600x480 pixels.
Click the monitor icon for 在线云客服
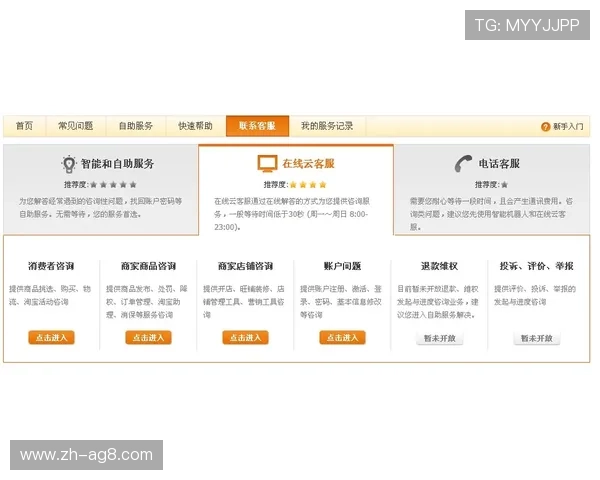click(267, 163)
